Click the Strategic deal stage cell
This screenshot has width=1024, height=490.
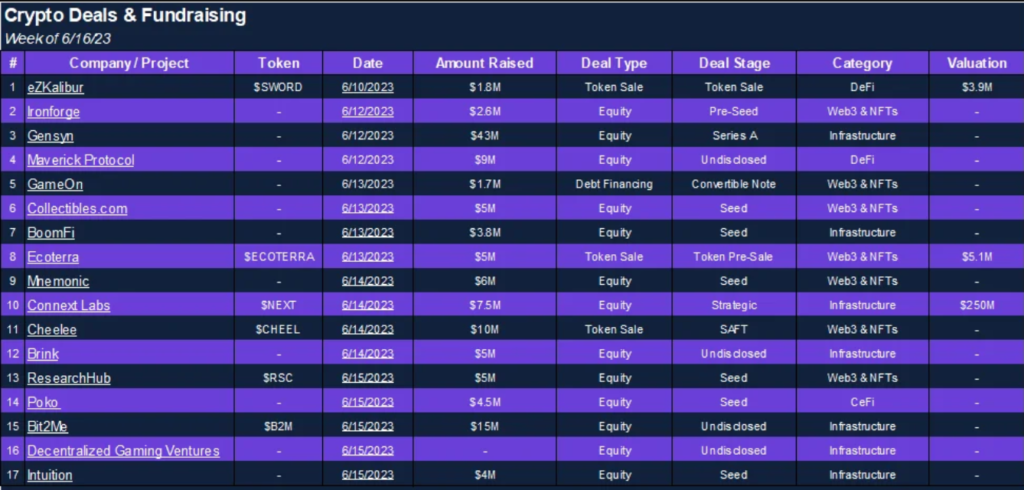click(x=734, y=305)
